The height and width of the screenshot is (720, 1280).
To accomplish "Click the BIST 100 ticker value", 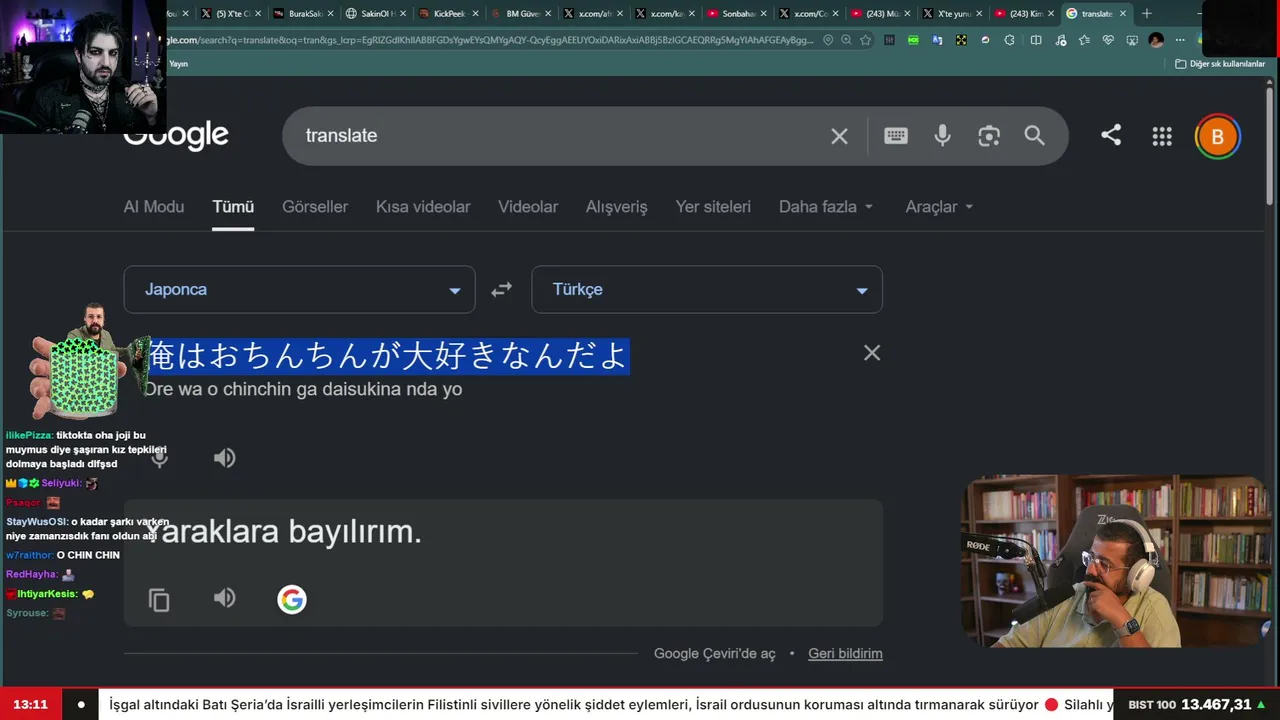I will point(1215,705).
